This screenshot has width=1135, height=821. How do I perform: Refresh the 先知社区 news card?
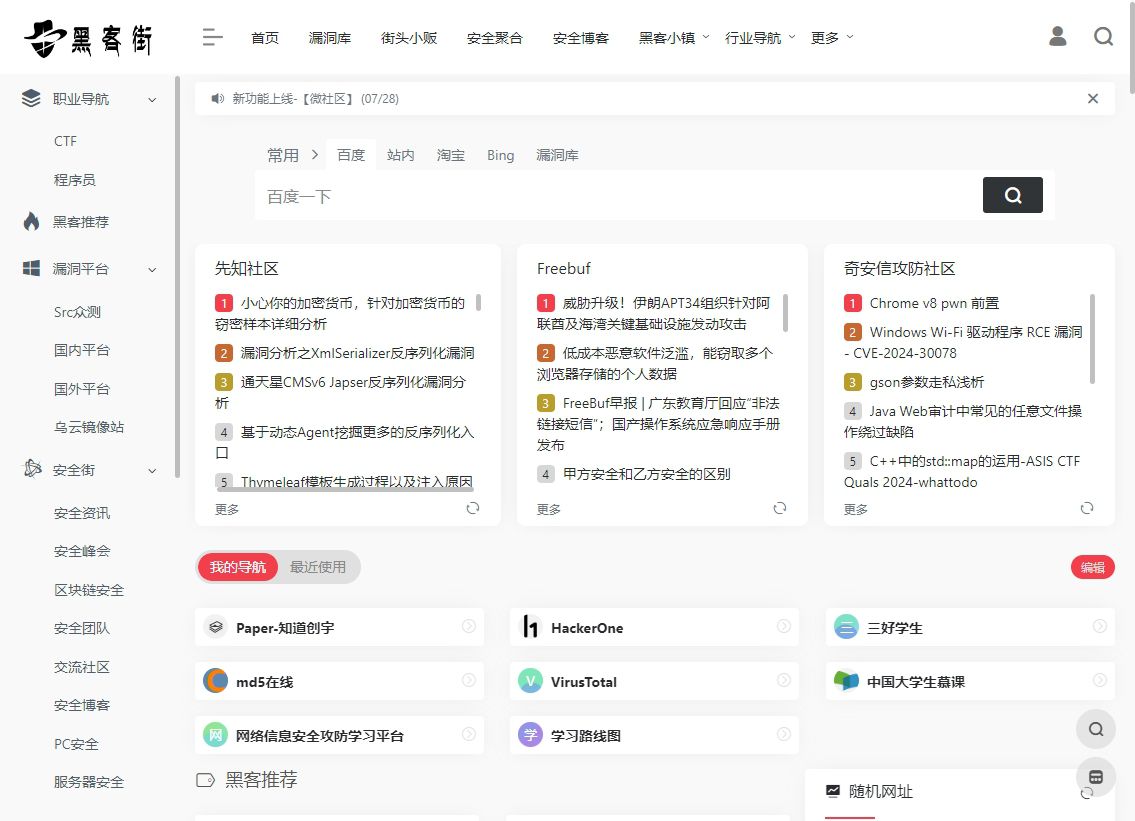473,508
